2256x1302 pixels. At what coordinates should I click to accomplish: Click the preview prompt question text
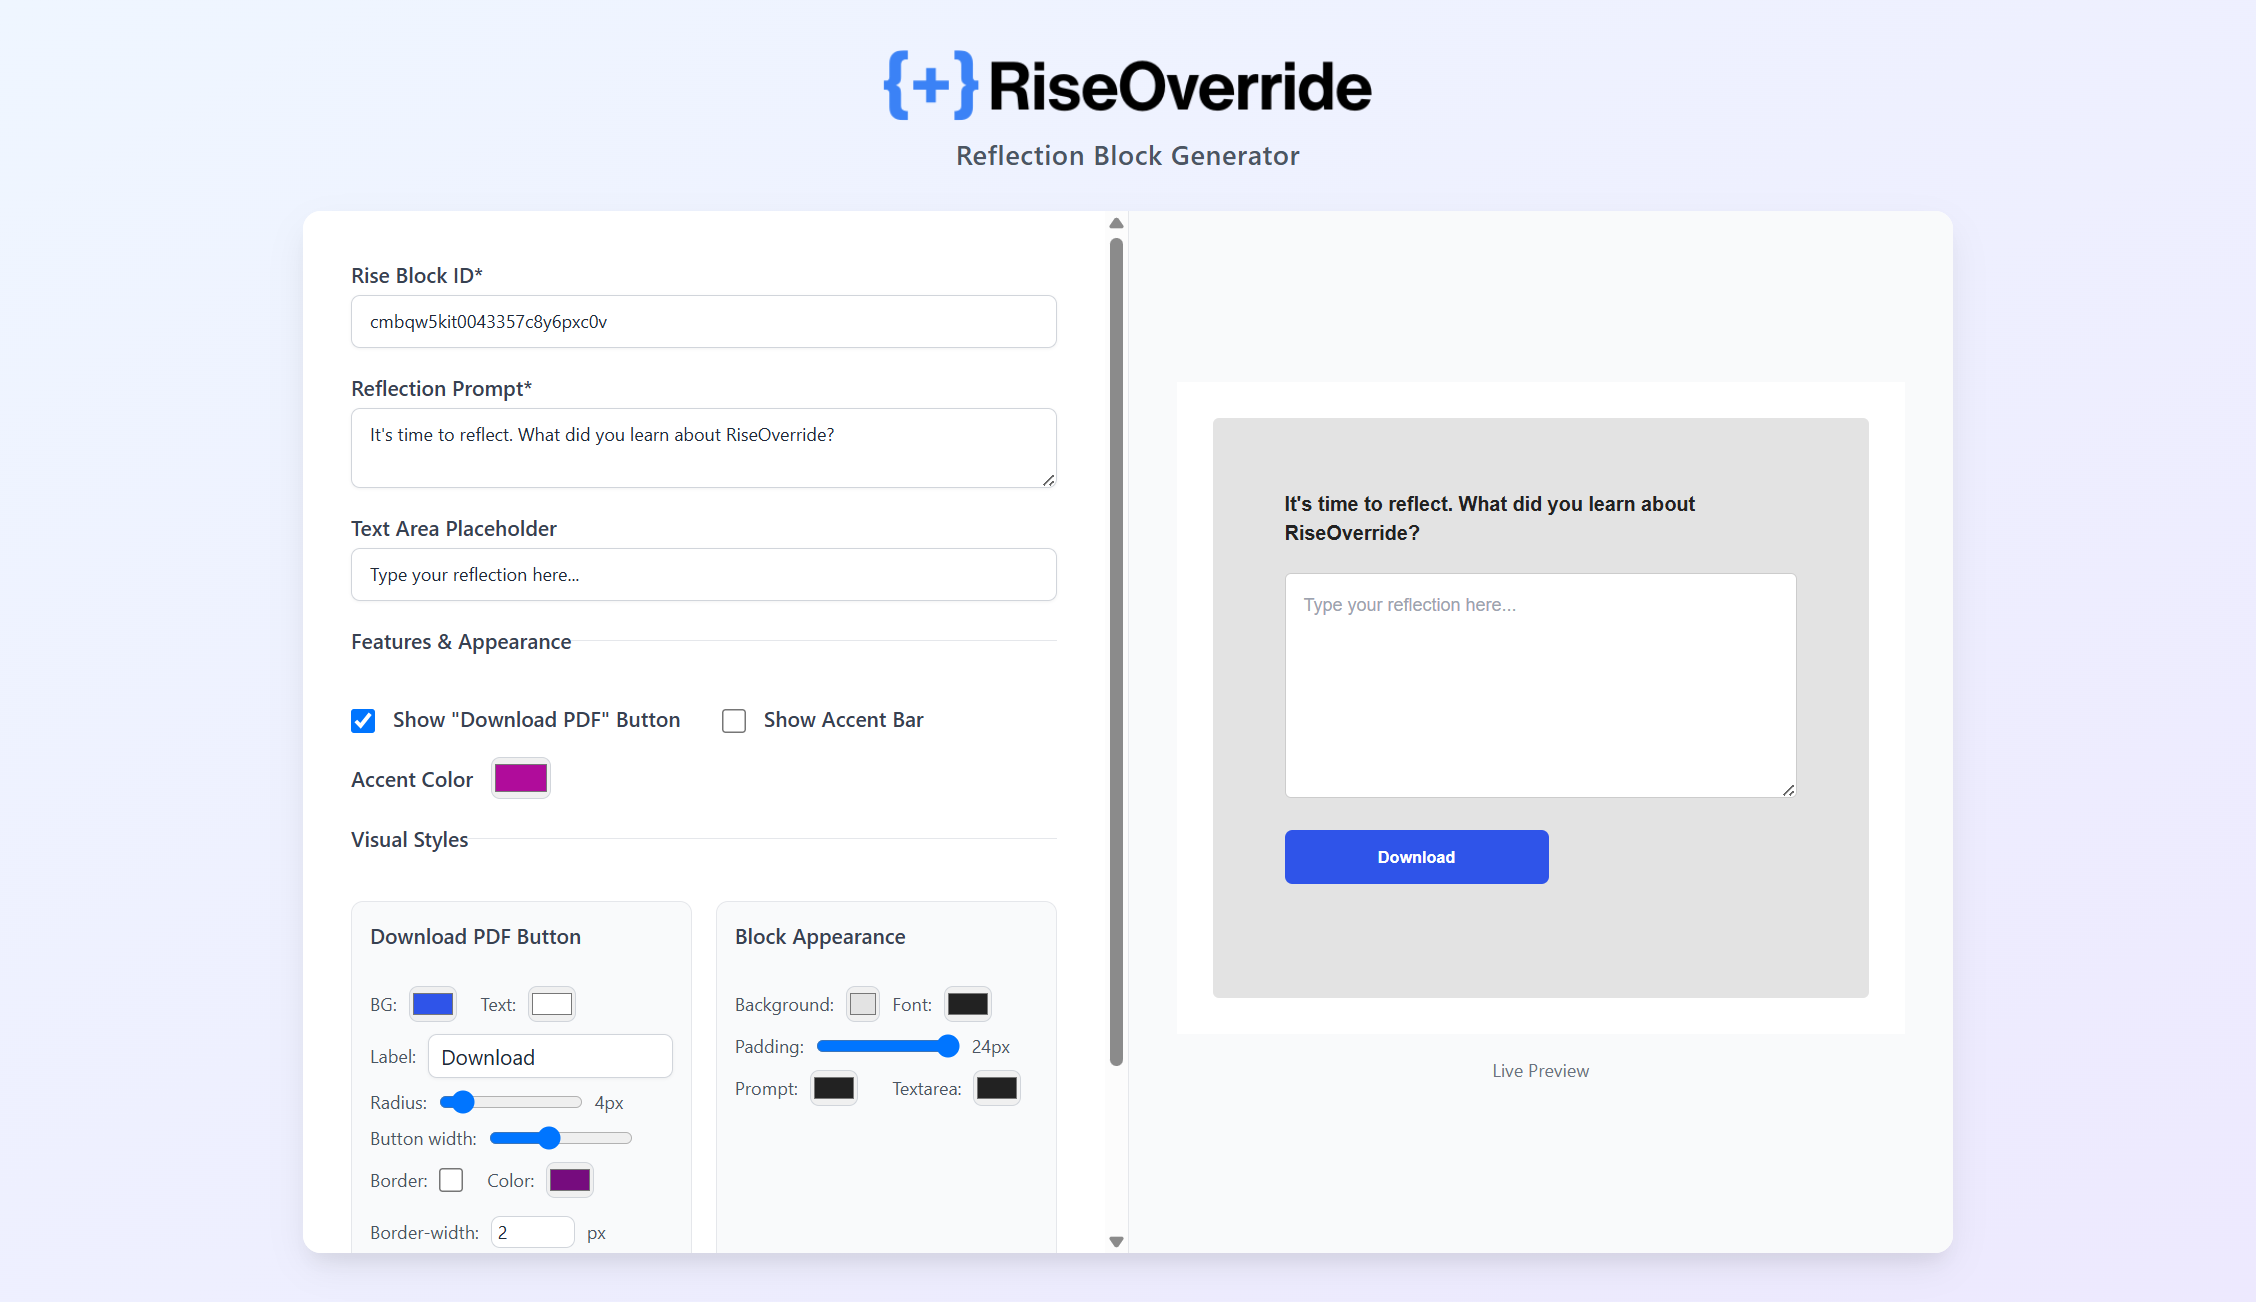coord(1489,518)
